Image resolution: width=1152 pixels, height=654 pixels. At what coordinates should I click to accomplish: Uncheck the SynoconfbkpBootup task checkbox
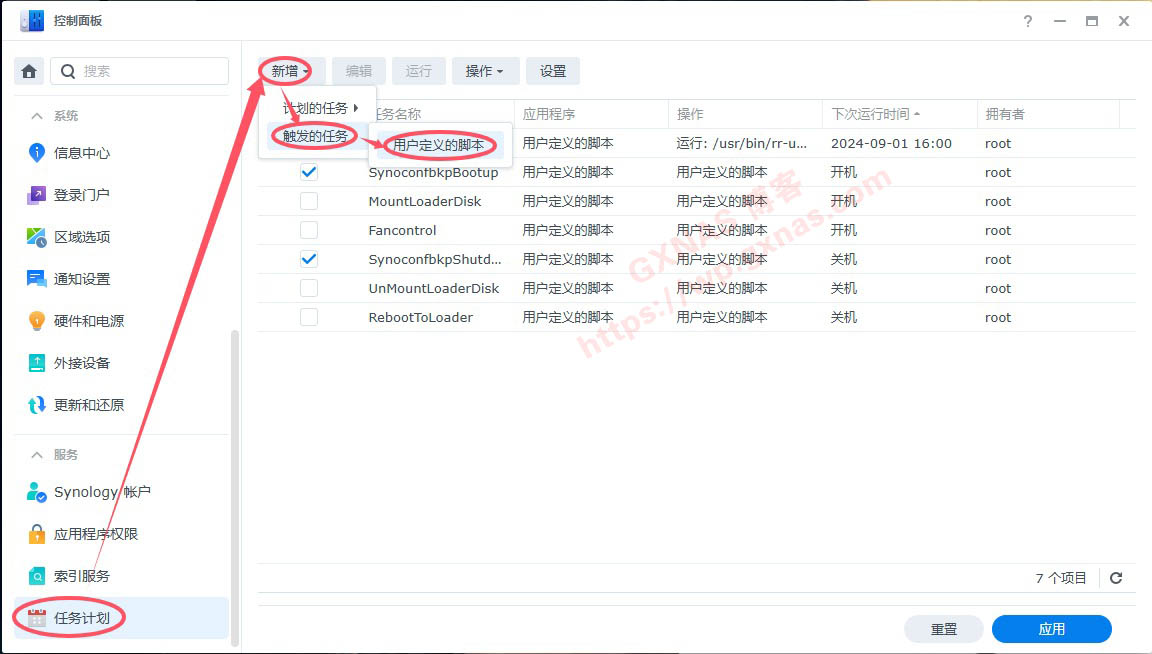309,172
